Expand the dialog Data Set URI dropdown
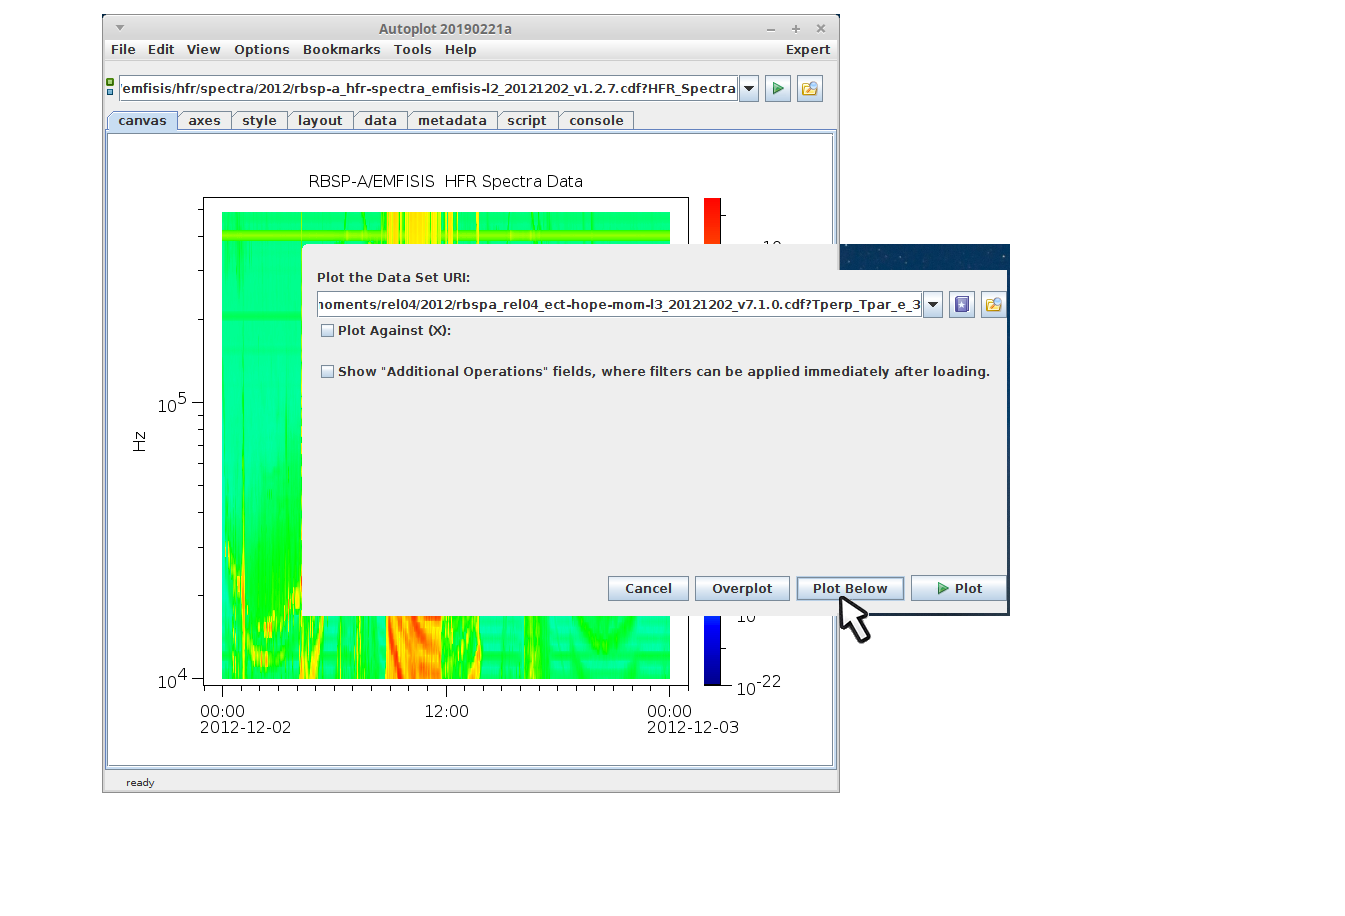The width and height of the screenshot is (1345, 916). click(x=933, y=305)
